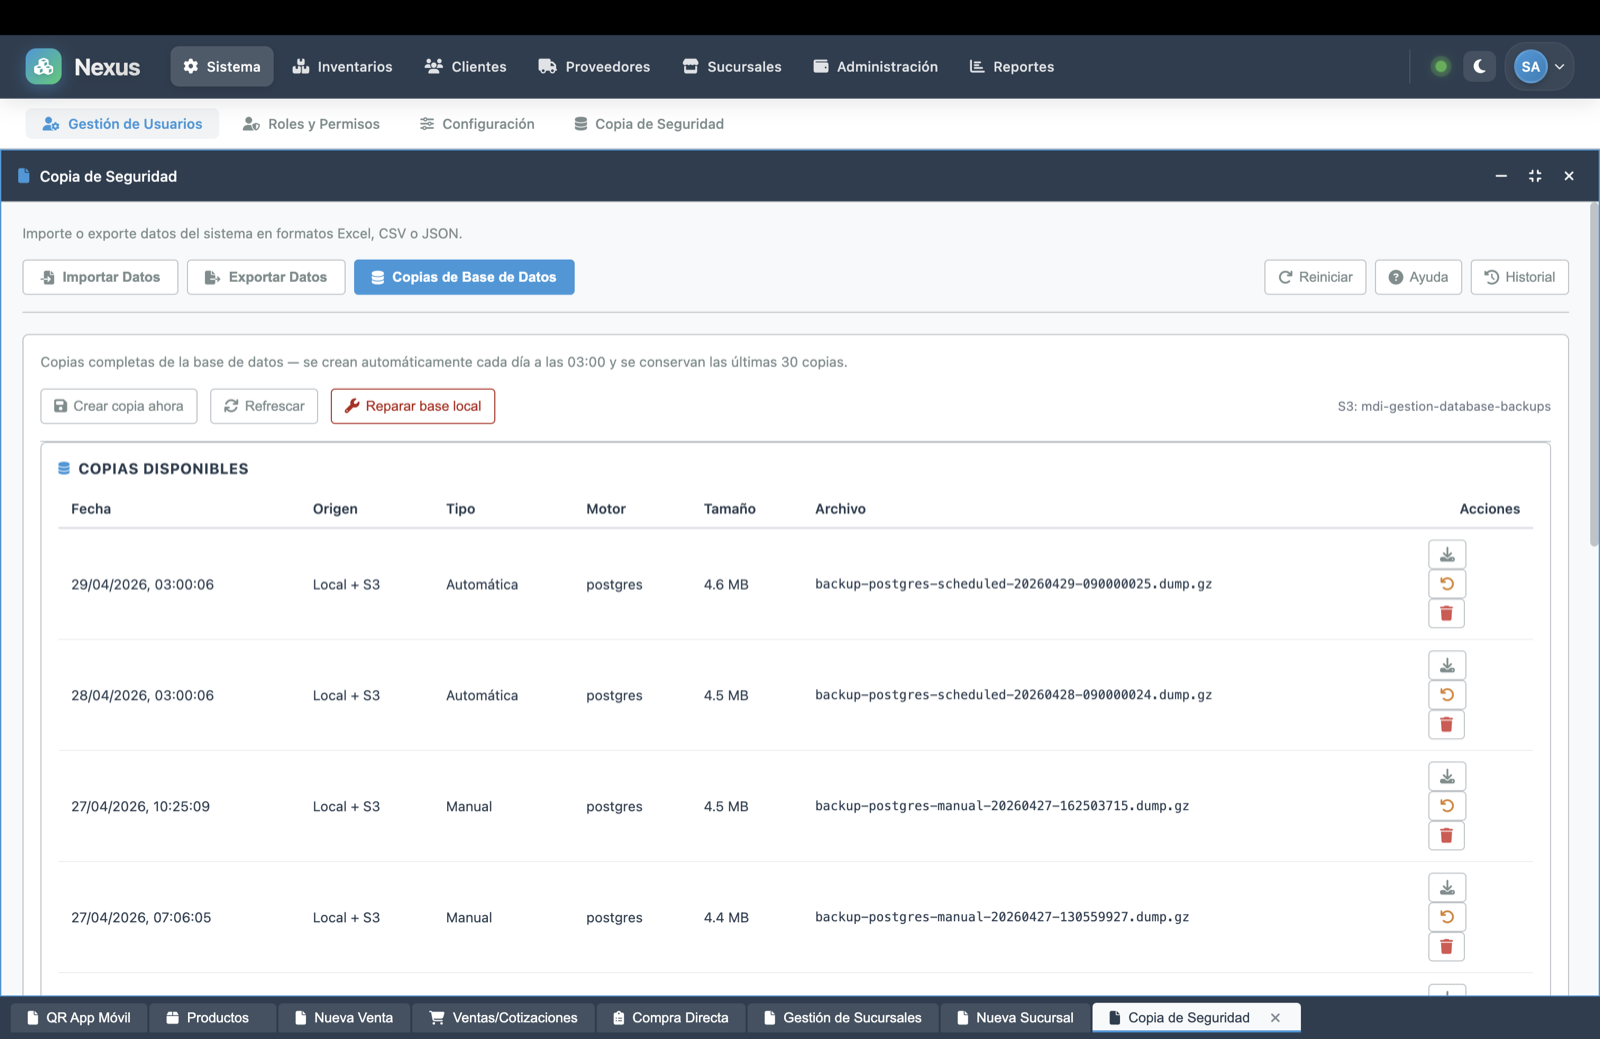Click Crear copia ahora button
1600x1039 pixels.
119,406
